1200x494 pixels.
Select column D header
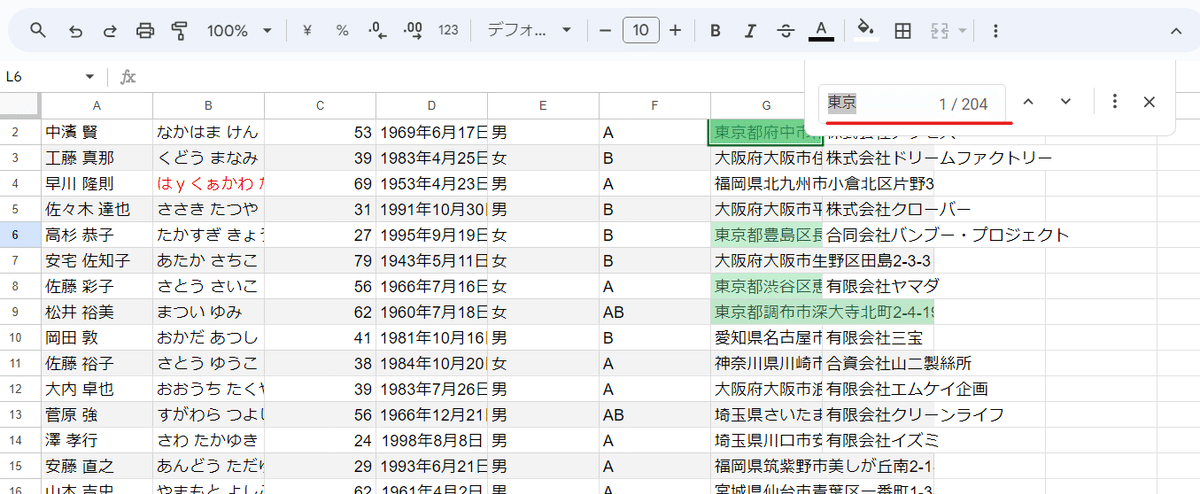[x=432, y=105]
